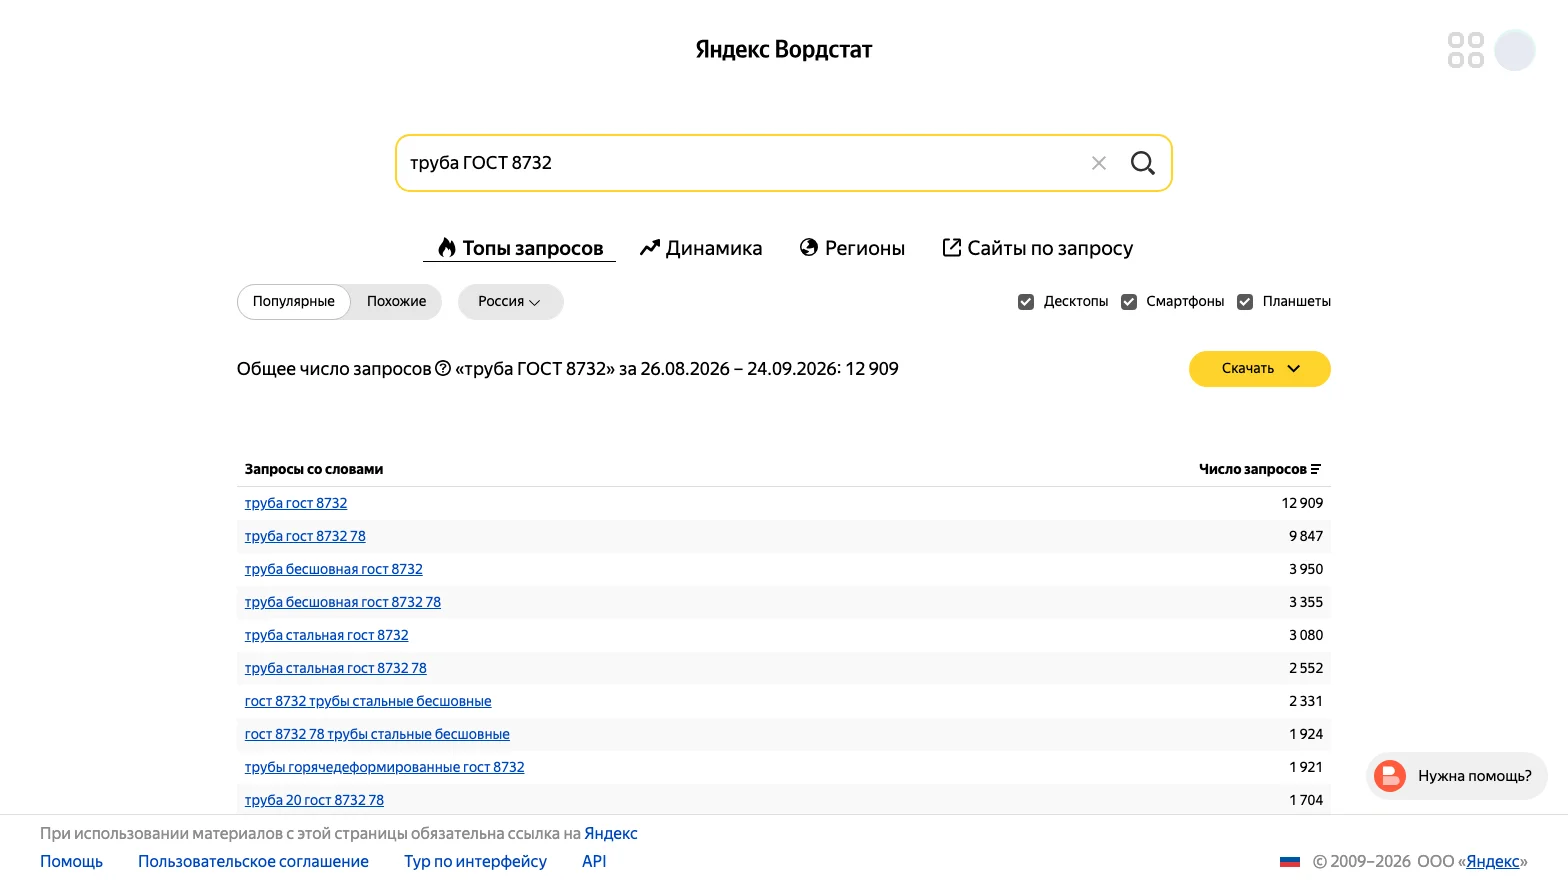
Task: Open the Динамика tab
Action: pos(701,248)
